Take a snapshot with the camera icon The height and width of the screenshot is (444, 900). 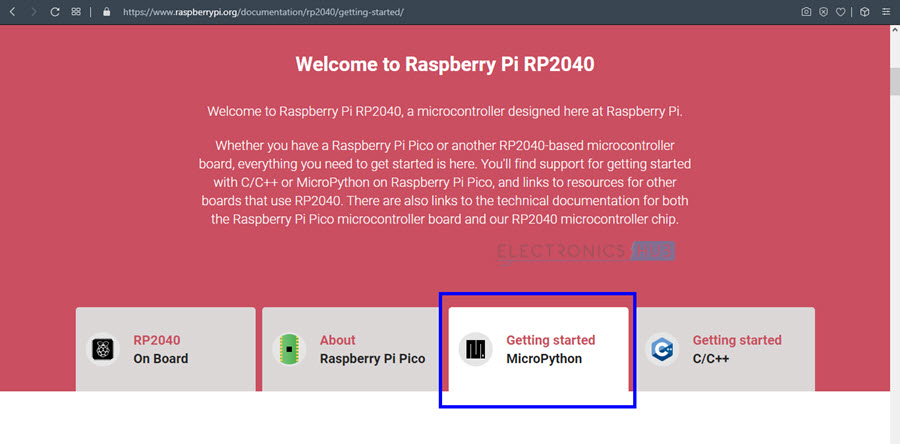807,12
